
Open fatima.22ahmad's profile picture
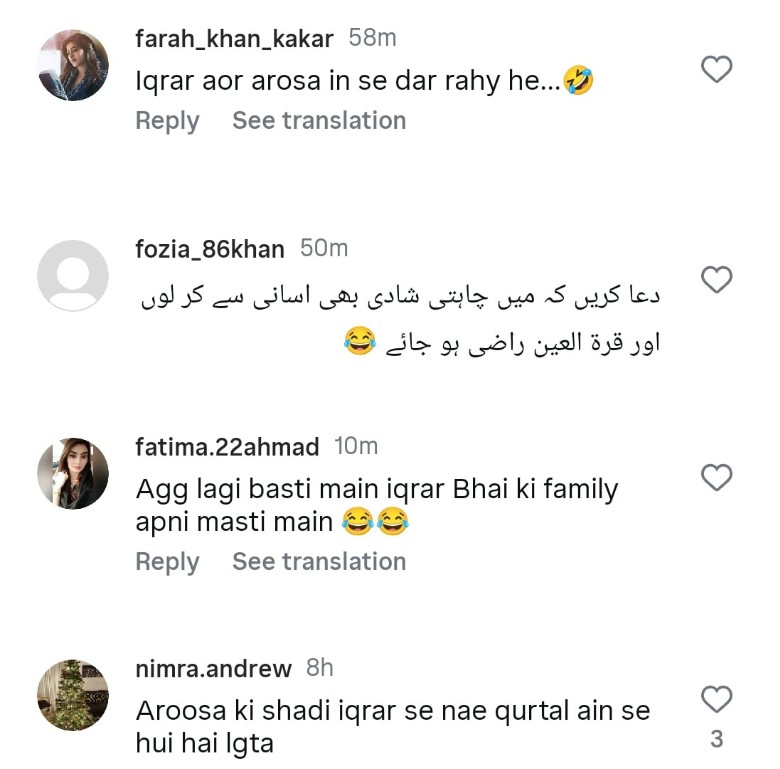[x=73, y=473]
